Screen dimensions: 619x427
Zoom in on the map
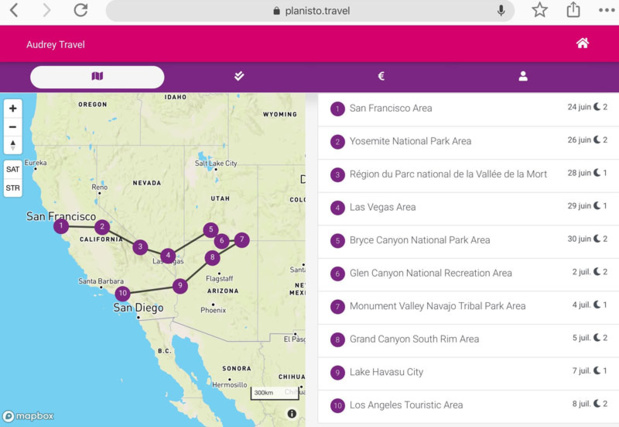coord(13,108)
